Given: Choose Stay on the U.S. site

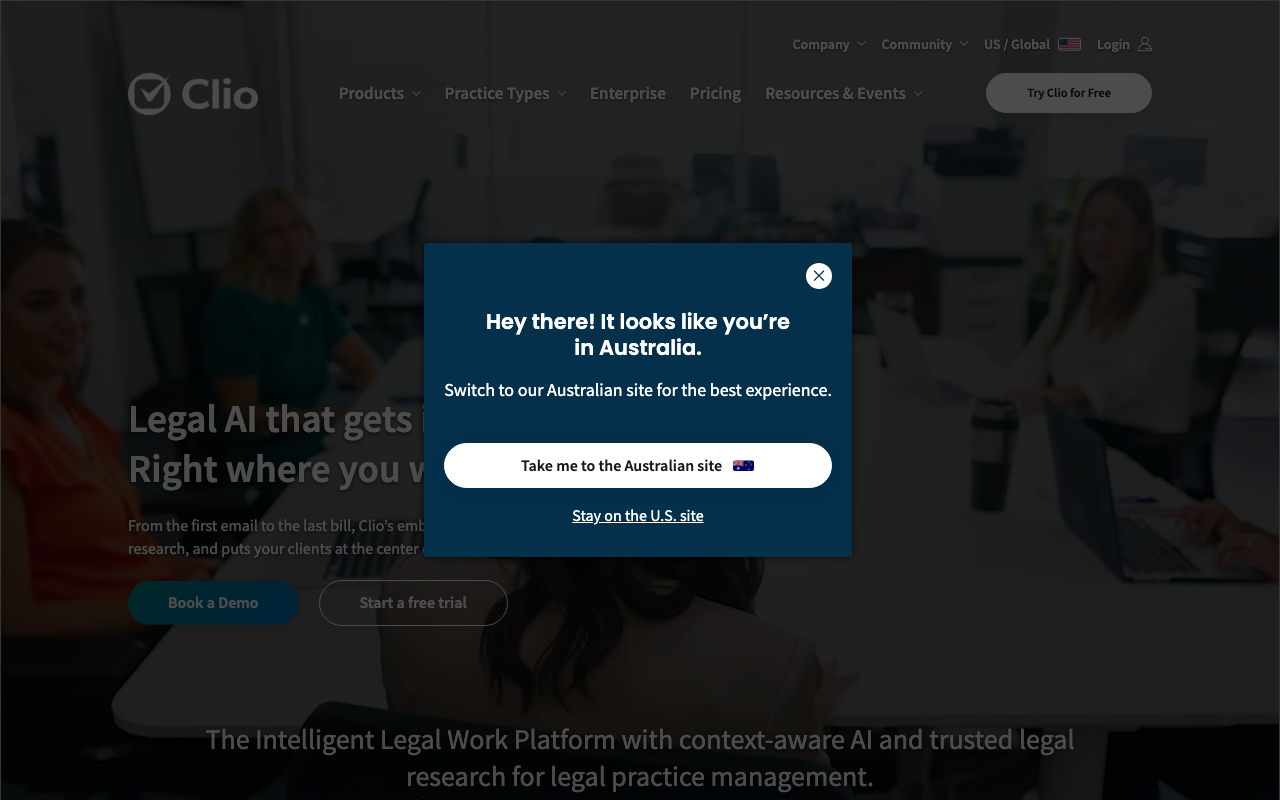Looking at the screenshot, I should pyautogui.click(x=638, y=516).
